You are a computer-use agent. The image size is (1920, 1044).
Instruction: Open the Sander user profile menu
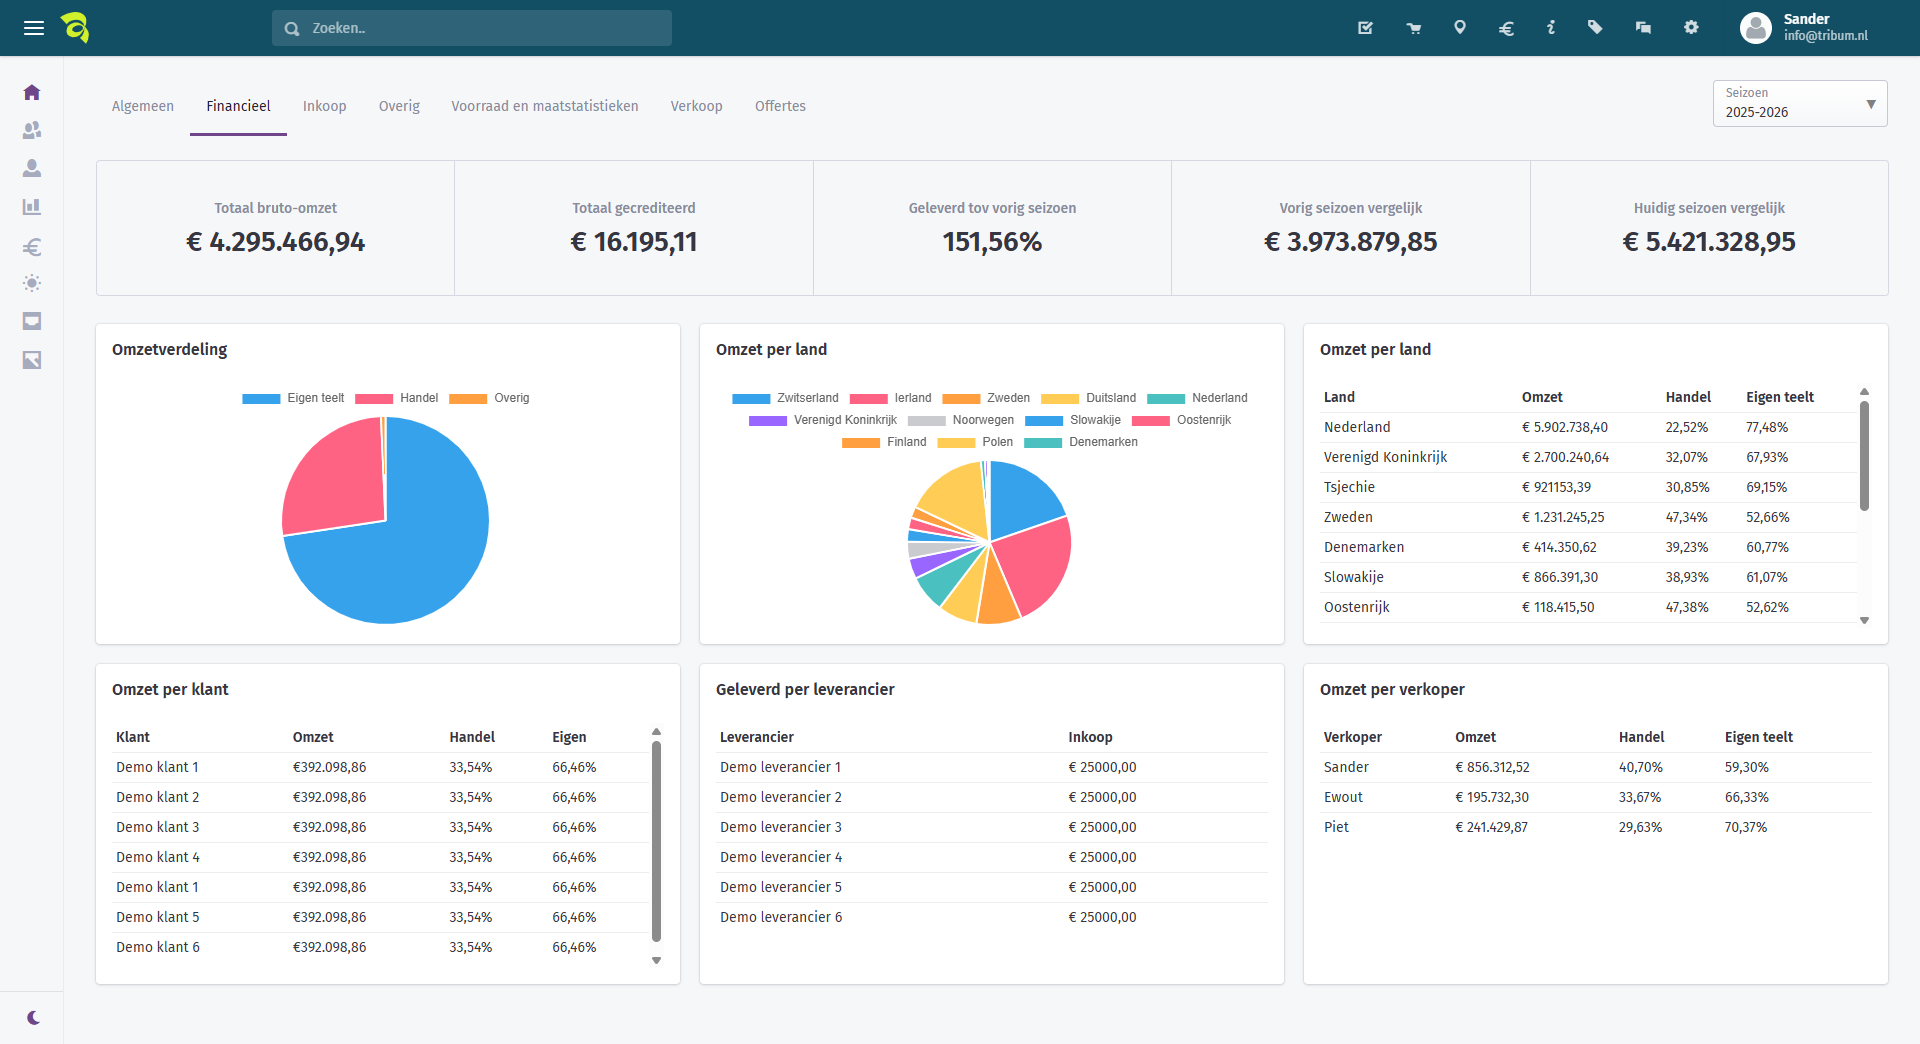pos(1805,28)
